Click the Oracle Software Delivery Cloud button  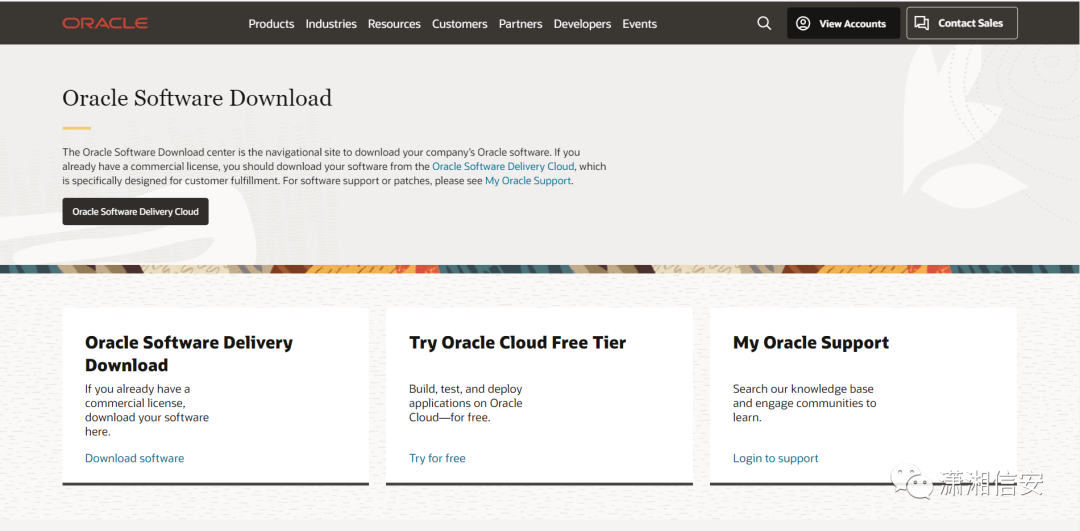click(x=136, y=211)
